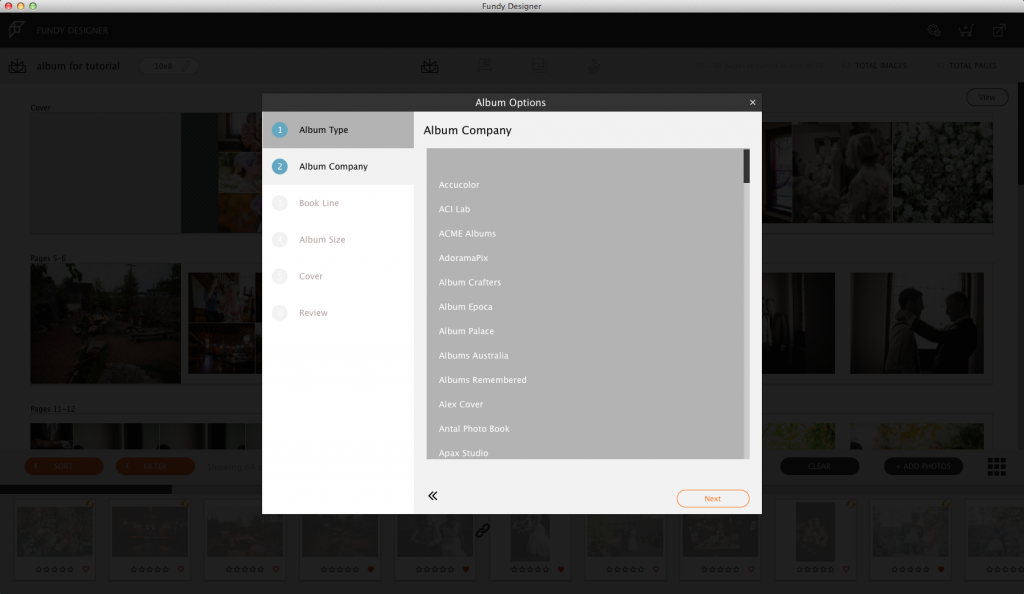The width and height of the screenshot is (1024, 594).
Task: Open the Cover step
Action: pos(338,276)
